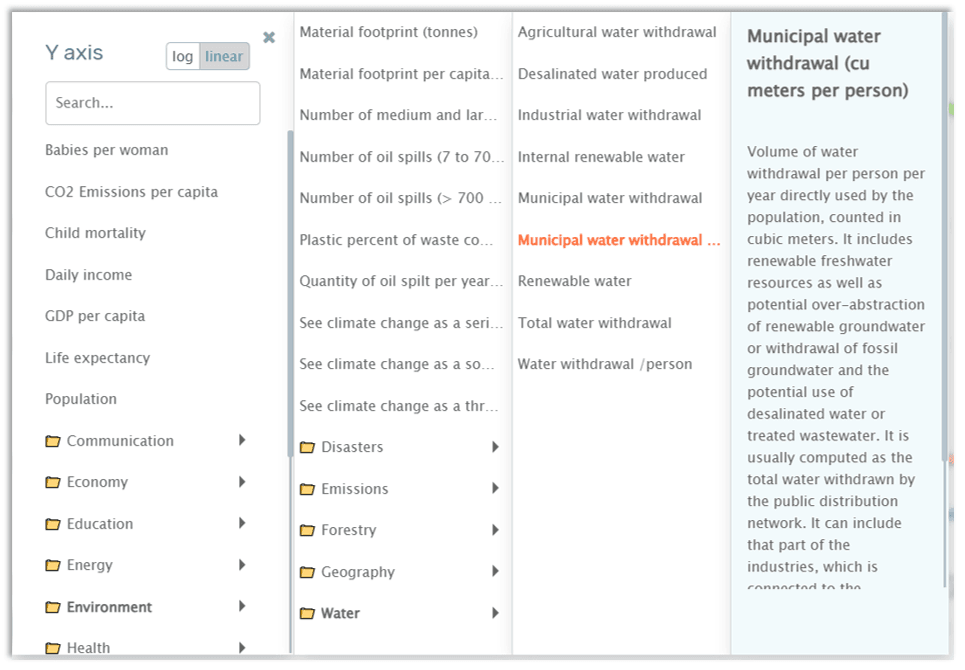This screenshot has width=965, height=670.
Task: Click the Geography folder icon
Action: click(x=307, y=573)
